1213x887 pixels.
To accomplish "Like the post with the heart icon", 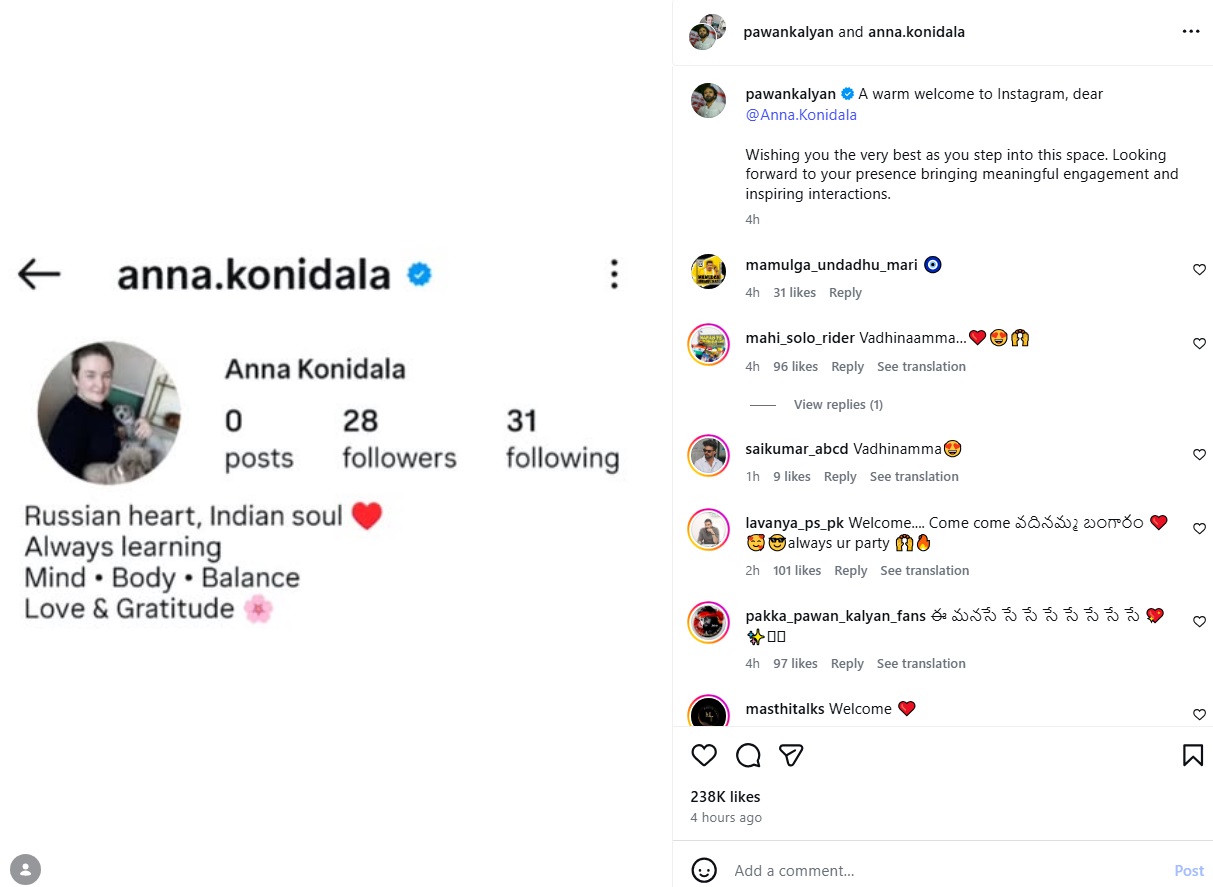I will click(704, 755).
